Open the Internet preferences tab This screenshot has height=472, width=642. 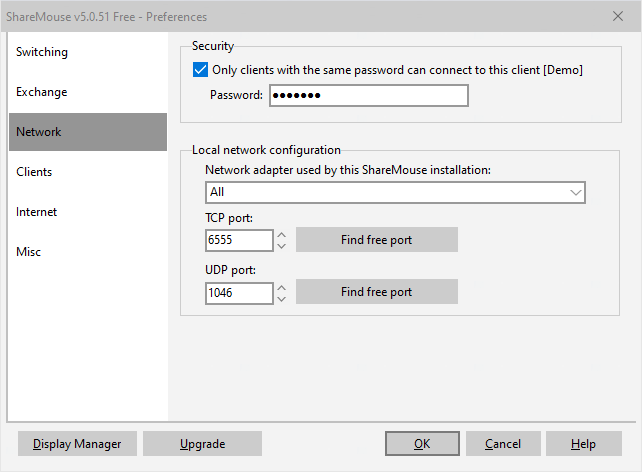click(88, 212)
